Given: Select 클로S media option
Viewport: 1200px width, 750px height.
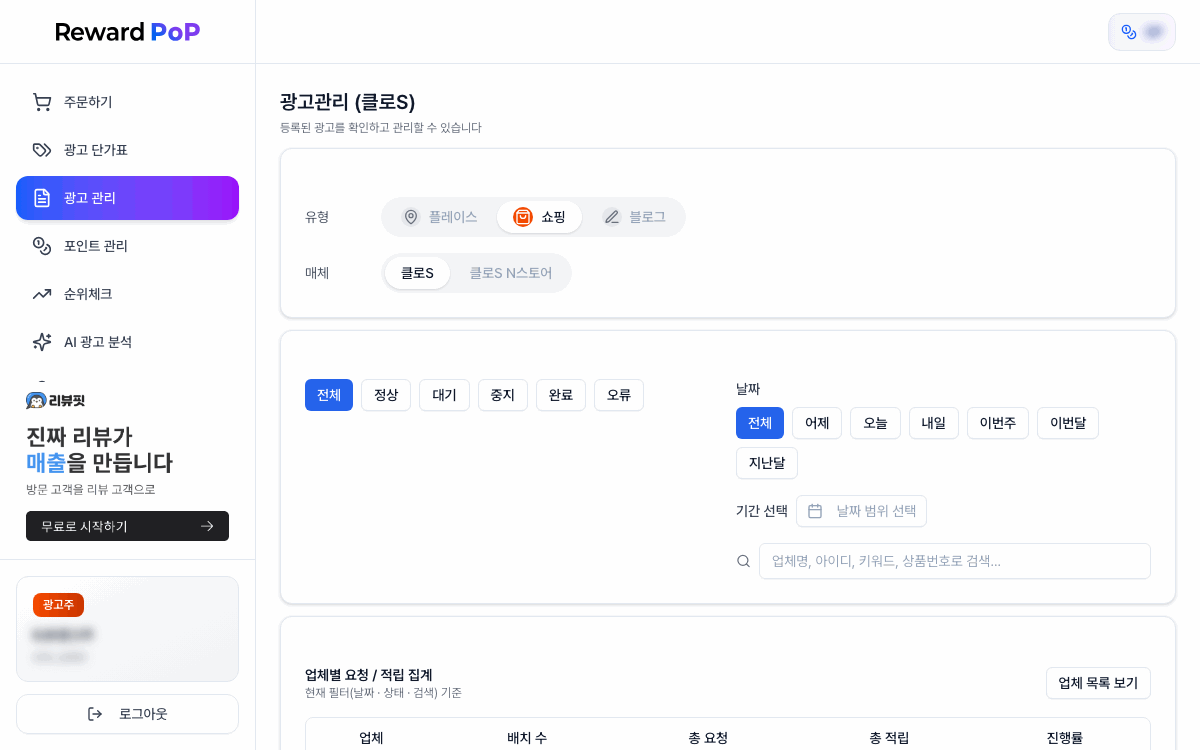Looking at the screenshot, I should click(417, 273).
